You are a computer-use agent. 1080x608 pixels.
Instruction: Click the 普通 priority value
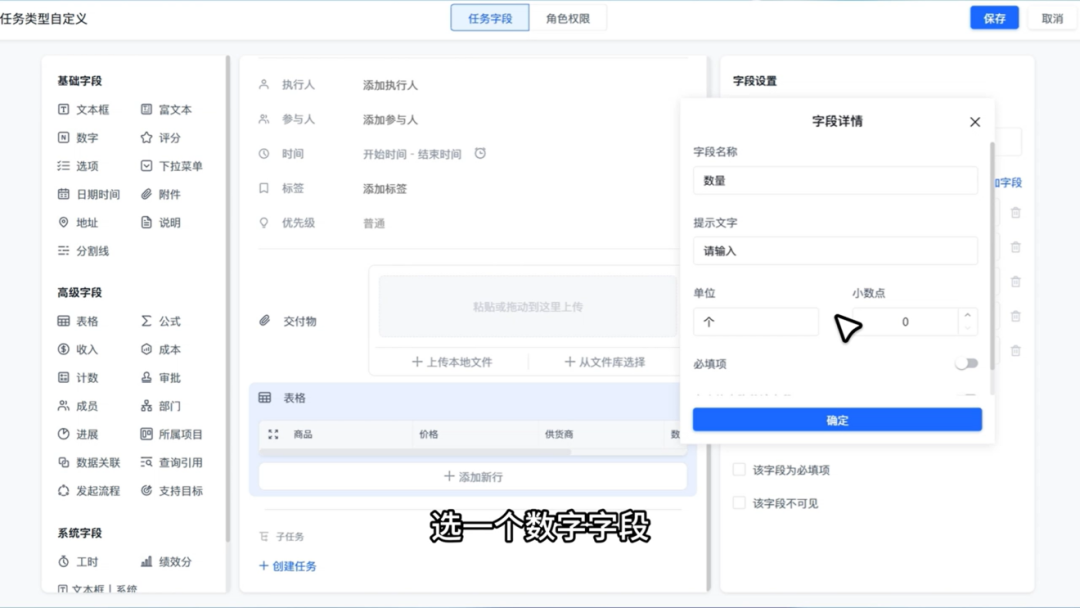(373, 223)
